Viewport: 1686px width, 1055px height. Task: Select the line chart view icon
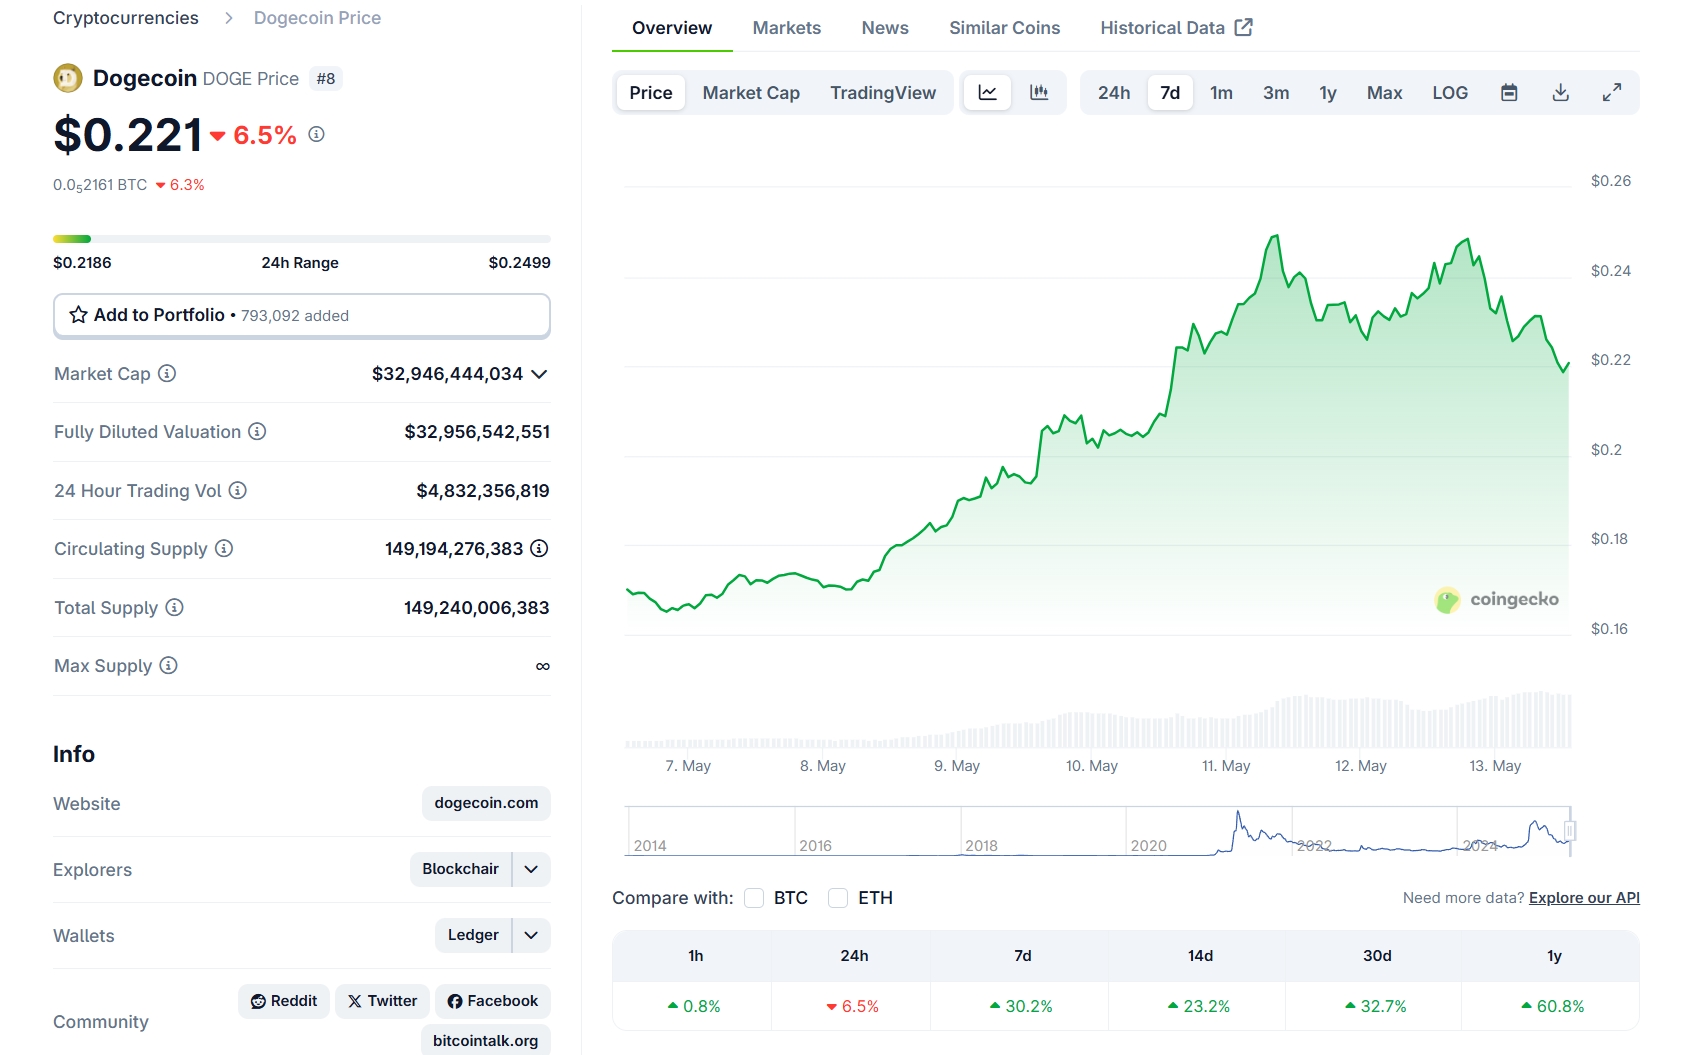(x=988, y=92)
